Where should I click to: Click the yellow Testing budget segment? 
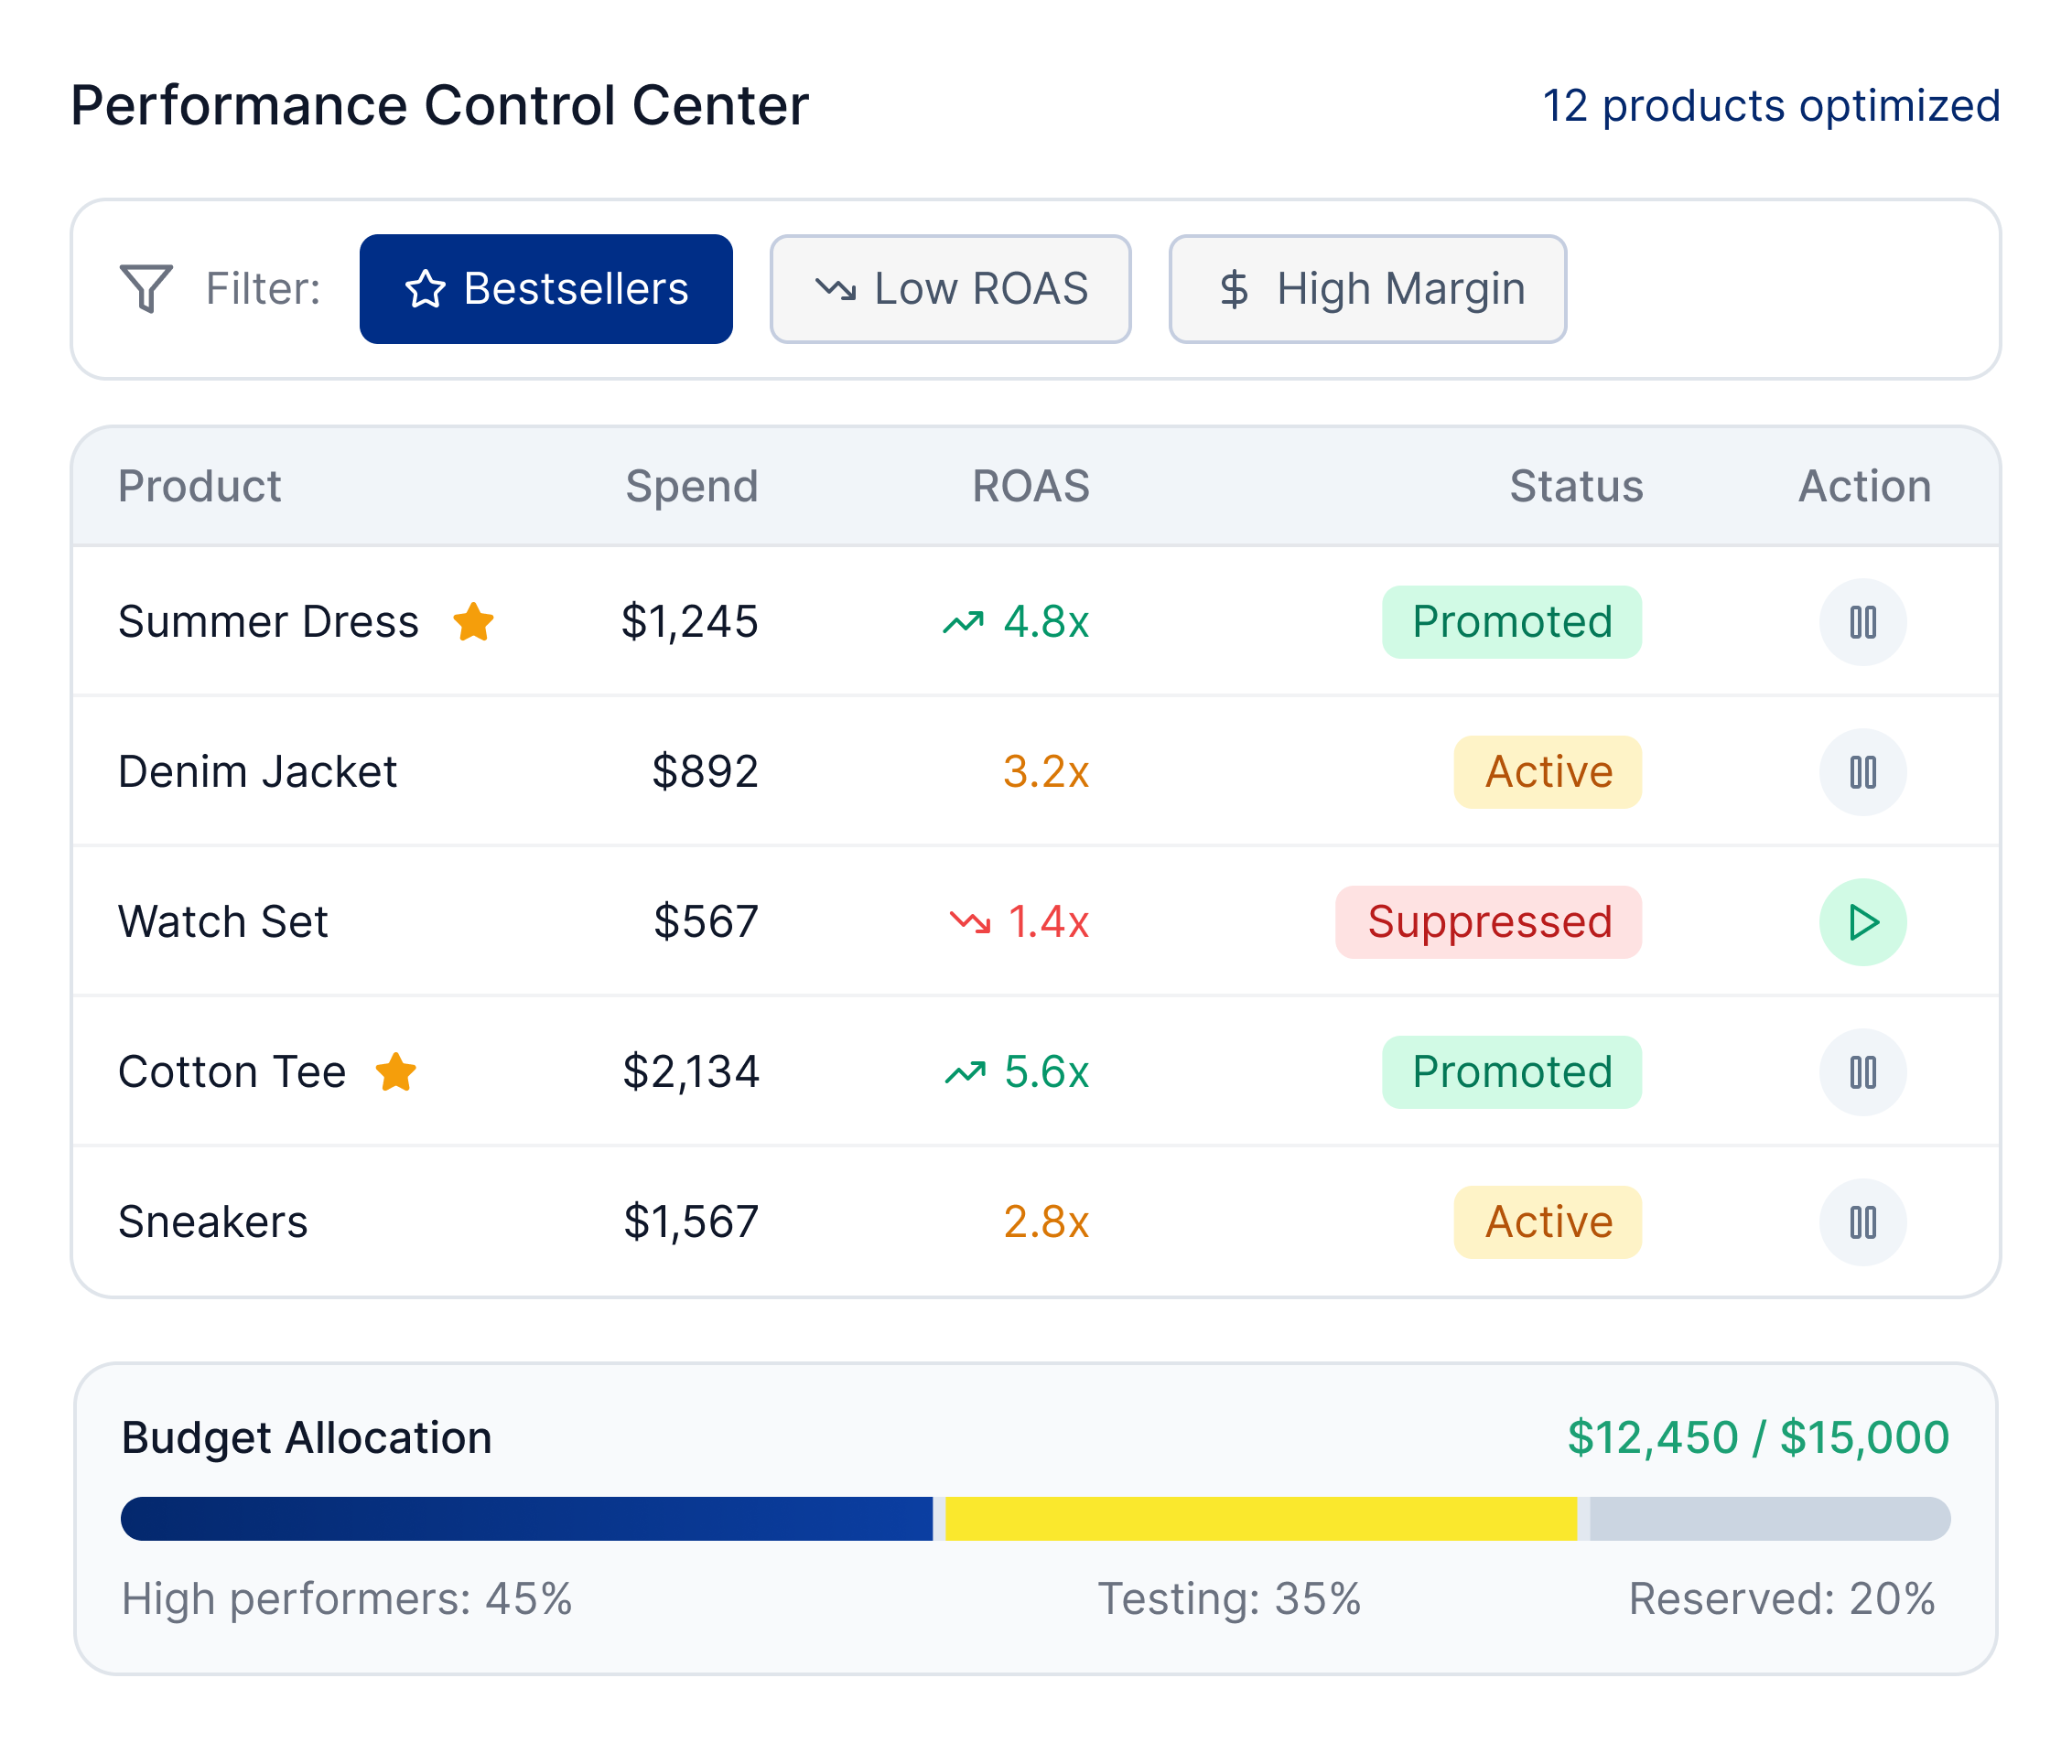click(1260, 1518)
